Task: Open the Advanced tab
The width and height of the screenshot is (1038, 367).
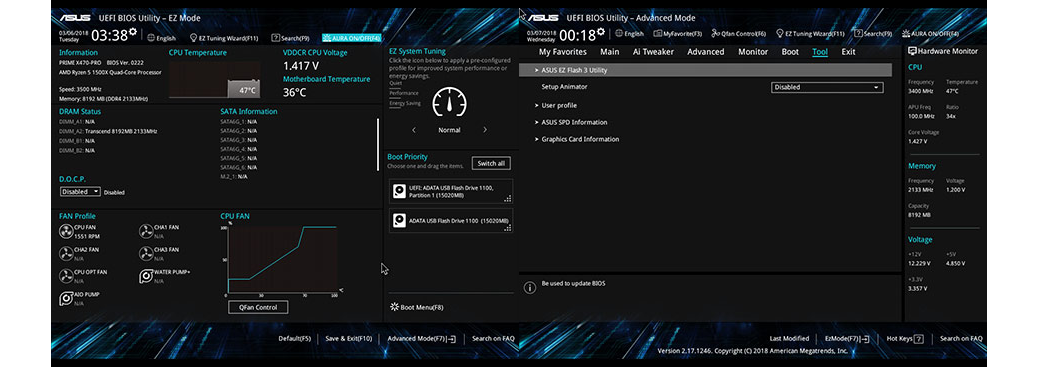Action: coord(706,52)
